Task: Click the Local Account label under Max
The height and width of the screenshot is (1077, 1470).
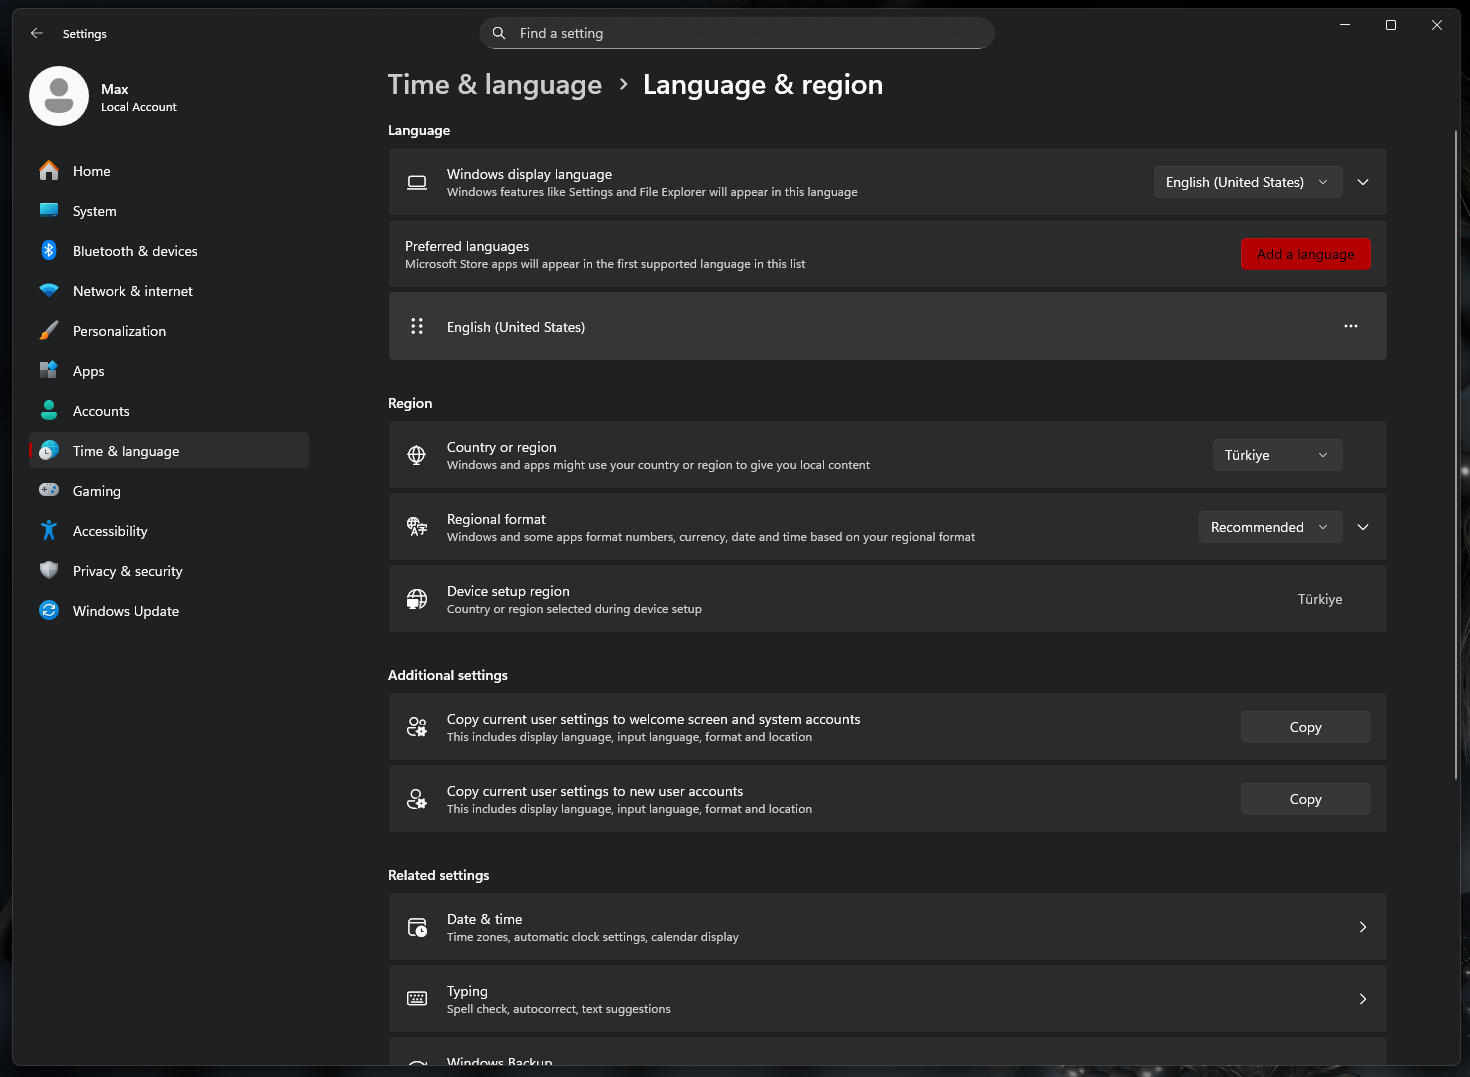Action: tap(139, 107)
